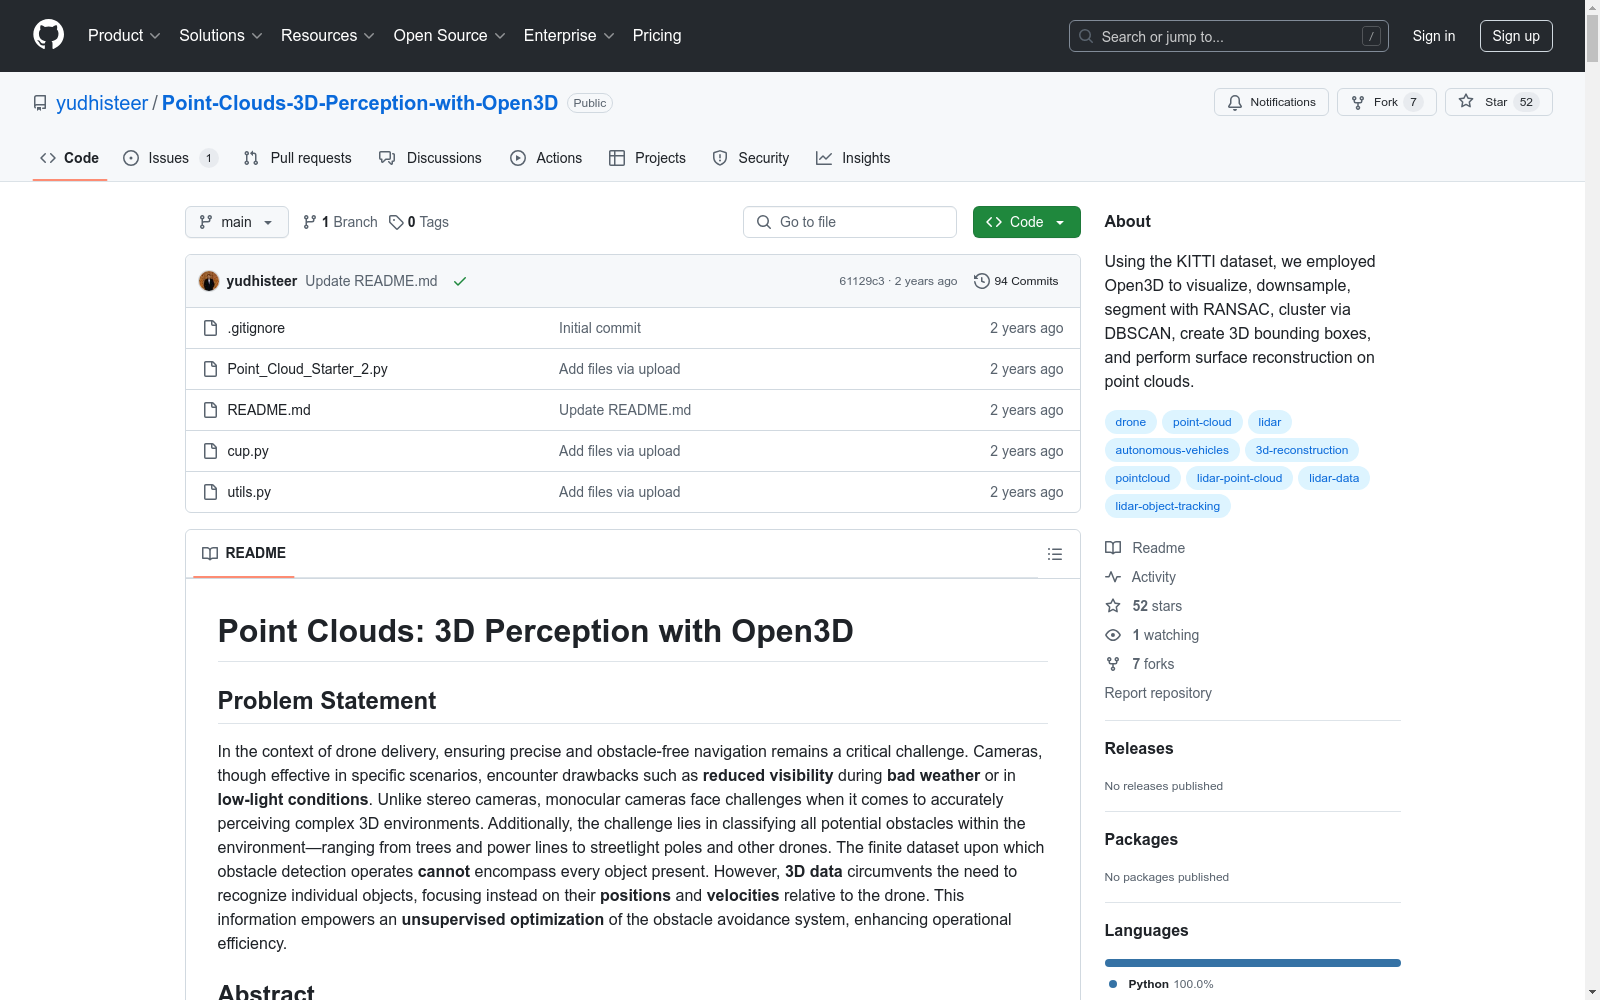Click the search magnifier icon in header
This screenshot has height=1000, width=1600.
click(x=1086, y=36)
